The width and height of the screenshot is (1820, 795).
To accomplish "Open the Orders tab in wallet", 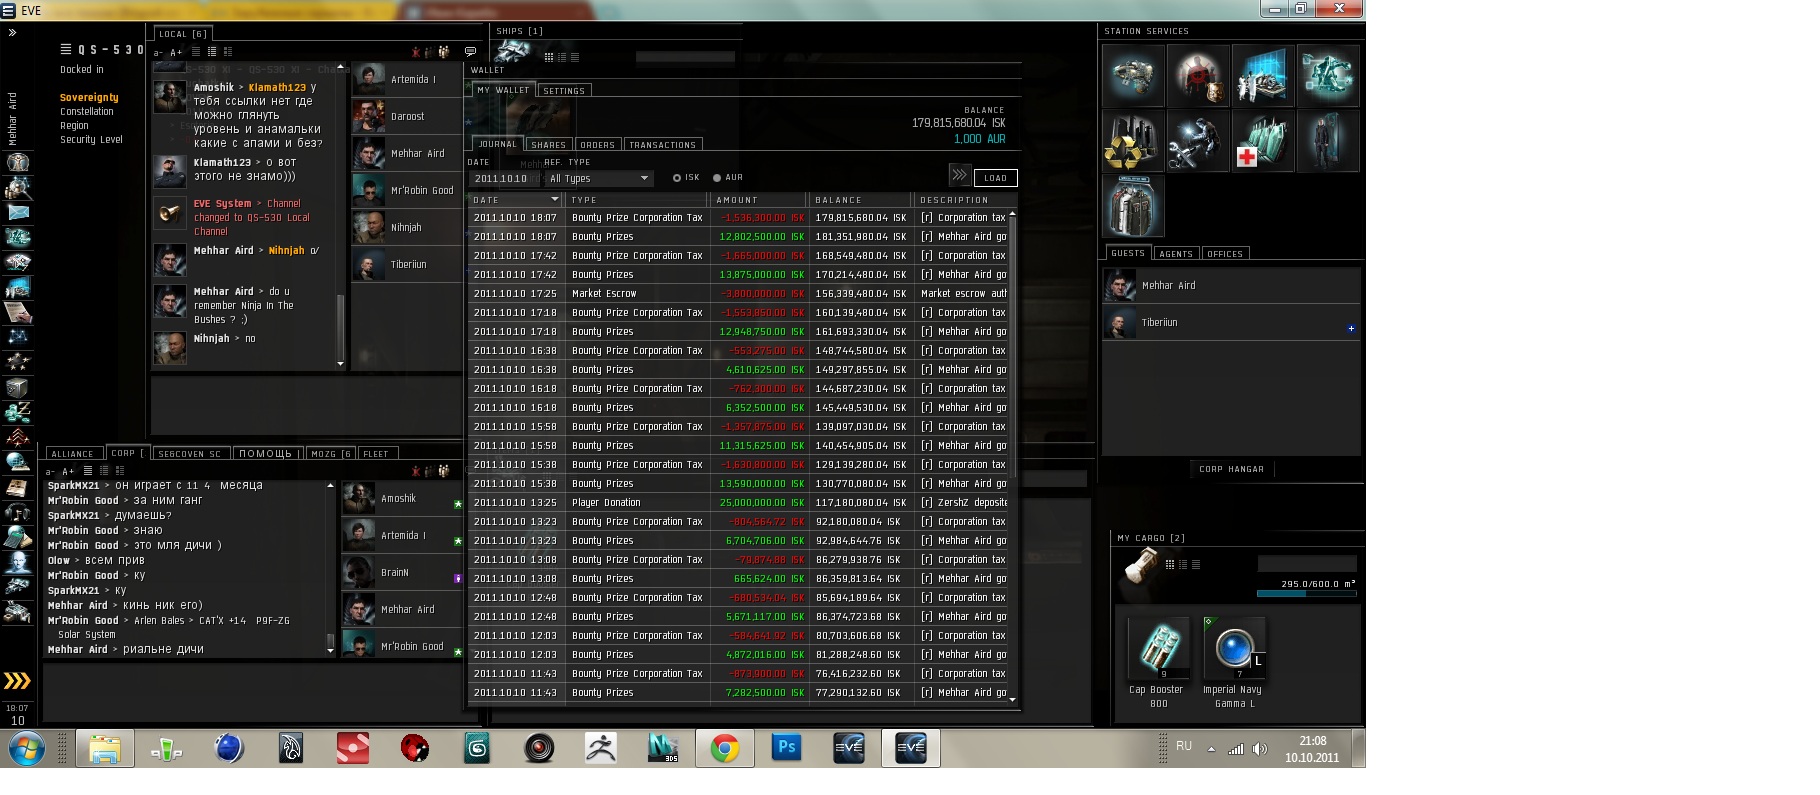I will click(x=597, y=145).
